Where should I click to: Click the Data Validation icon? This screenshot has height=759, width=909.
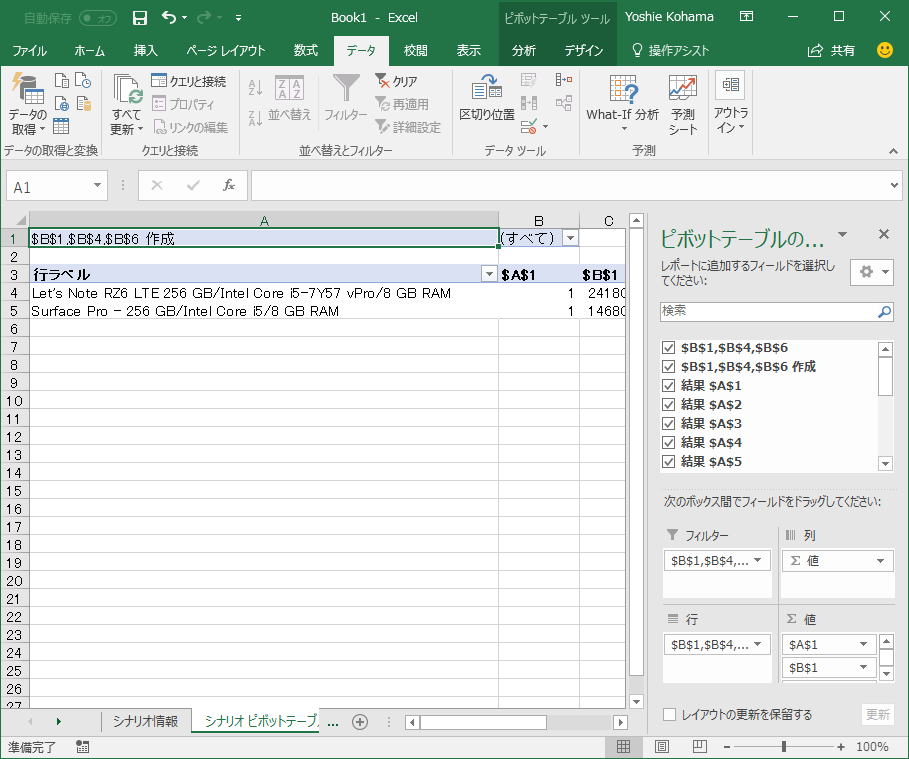click(x=529, y=126)
